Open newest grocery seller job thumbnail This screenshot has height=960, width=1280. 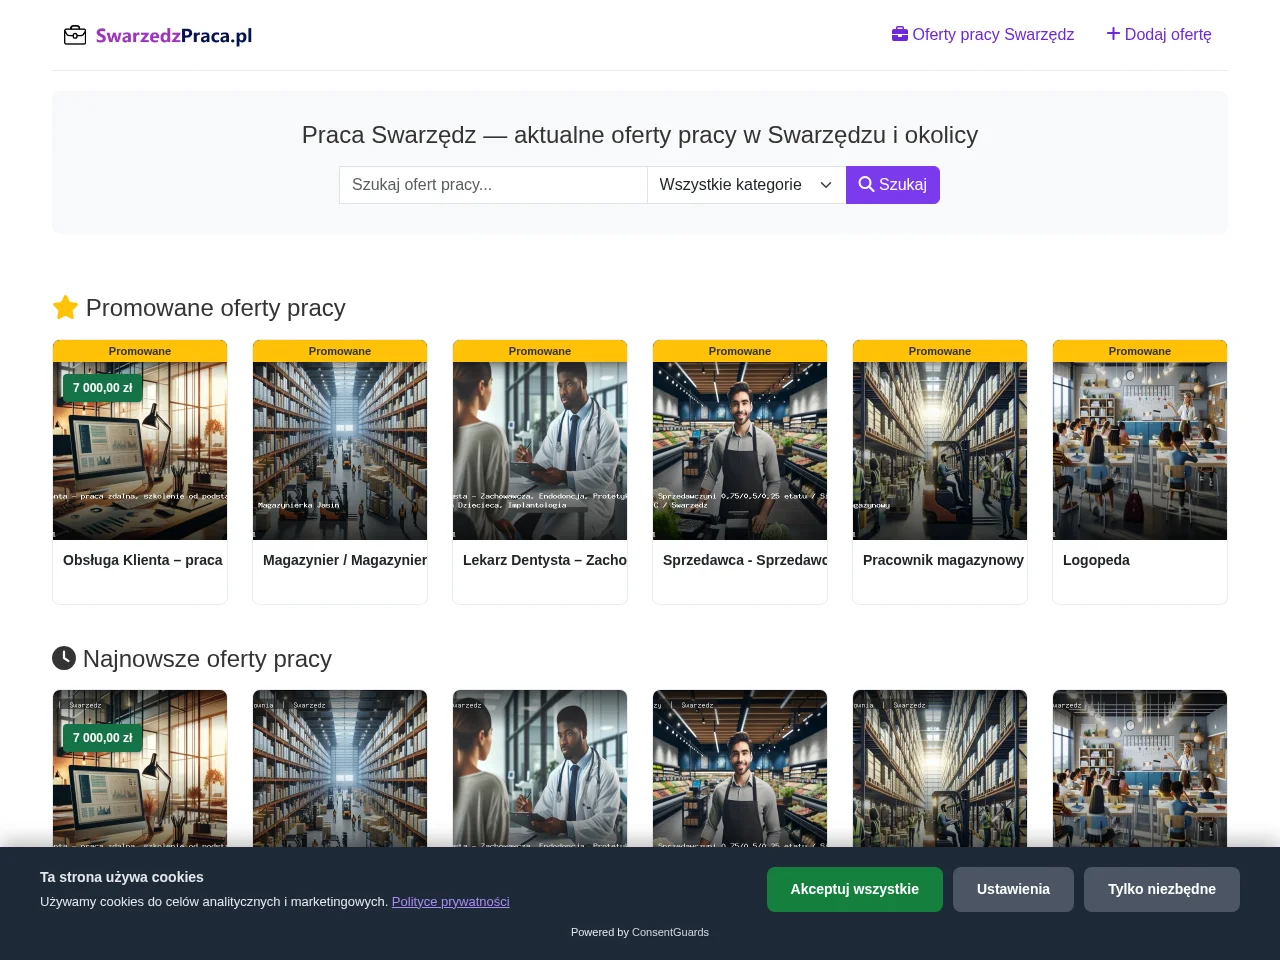[x=740, y=768]
